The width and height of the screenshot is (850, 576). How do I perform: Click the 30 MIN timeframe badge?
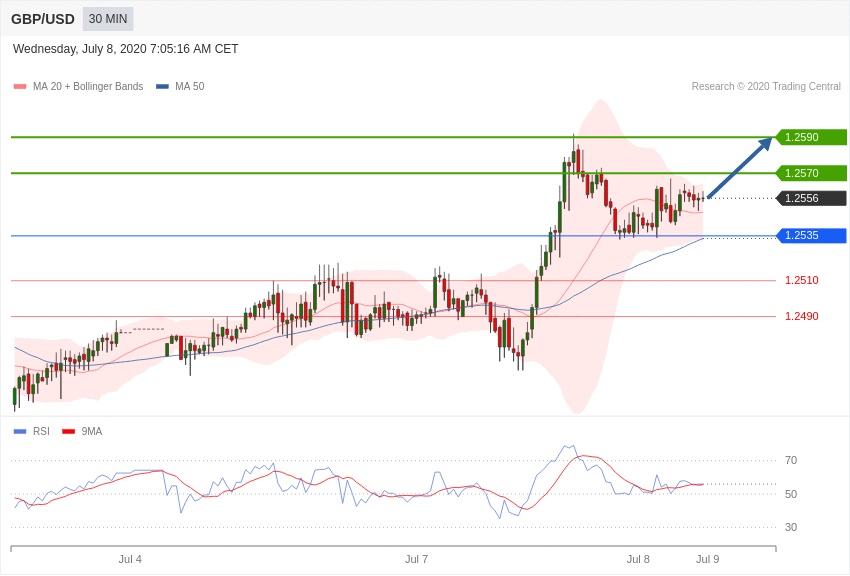point(108,19)
